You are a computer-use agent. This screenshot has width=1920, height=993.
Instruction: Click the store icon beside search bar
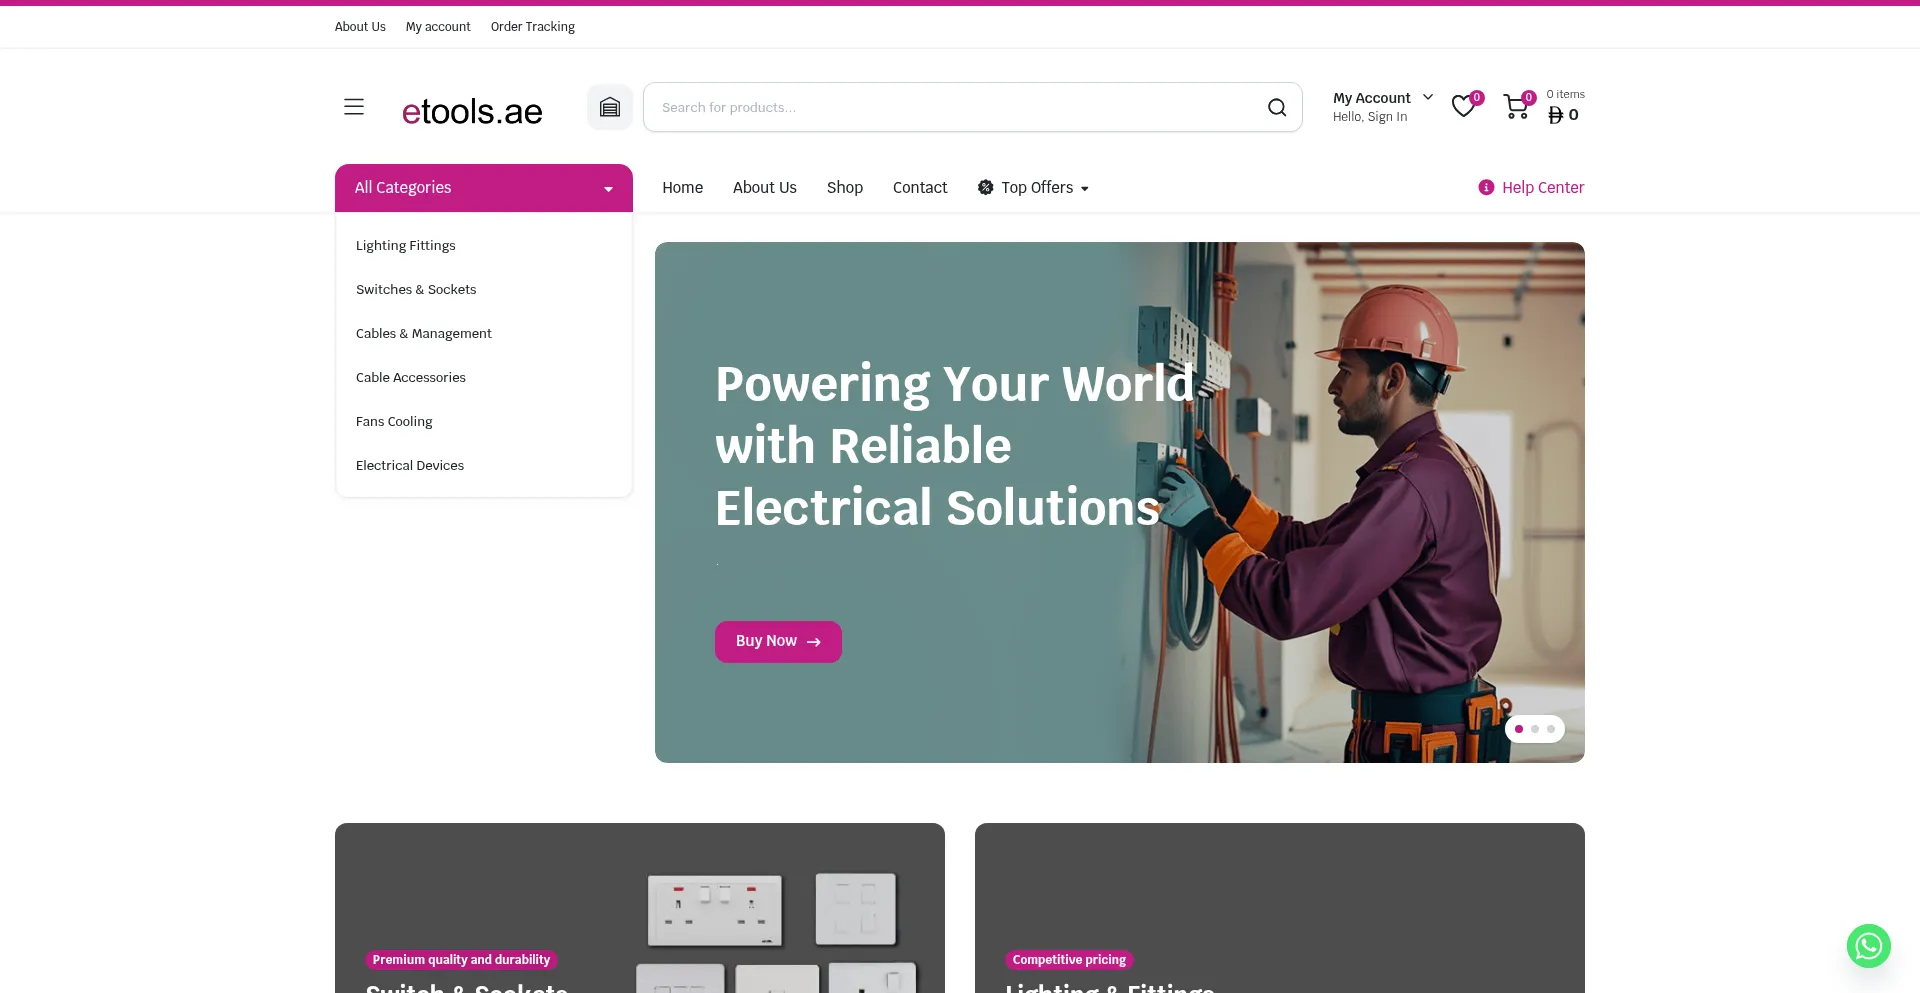pyautogui.click(x=610, y=107)
